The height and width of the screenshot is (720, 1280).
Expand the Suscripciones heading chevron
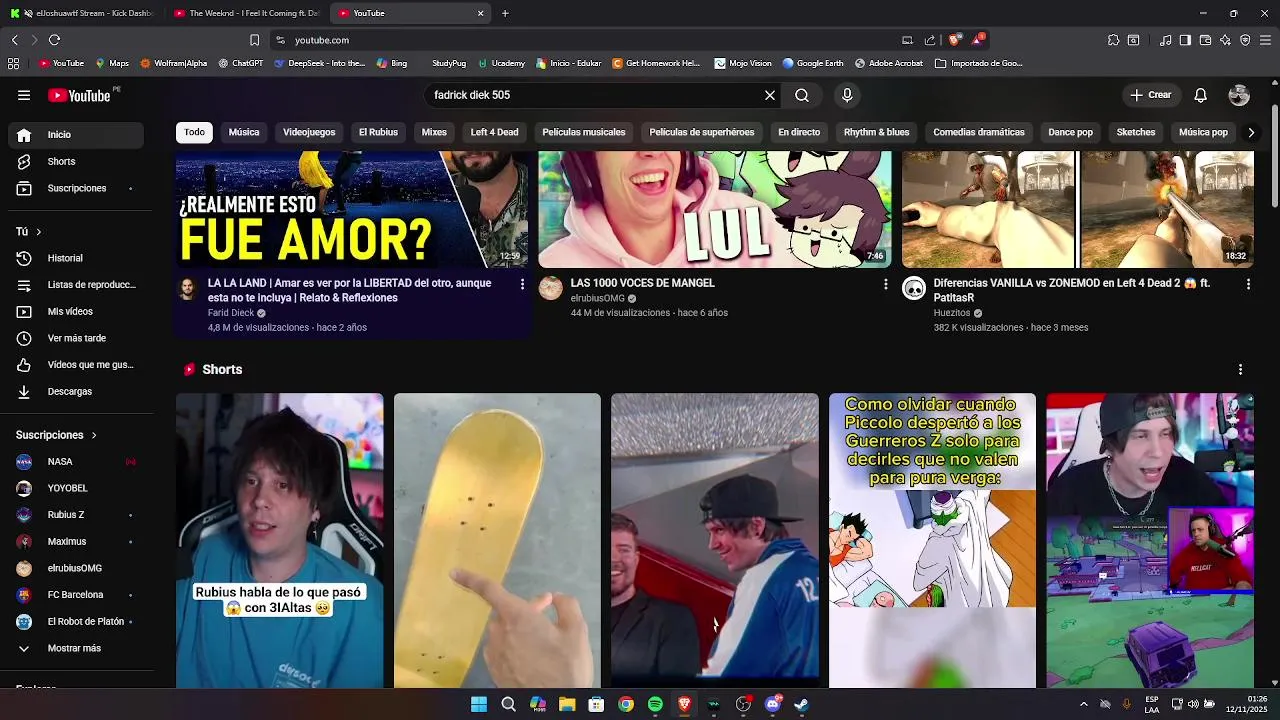click(x=94, y=435)
